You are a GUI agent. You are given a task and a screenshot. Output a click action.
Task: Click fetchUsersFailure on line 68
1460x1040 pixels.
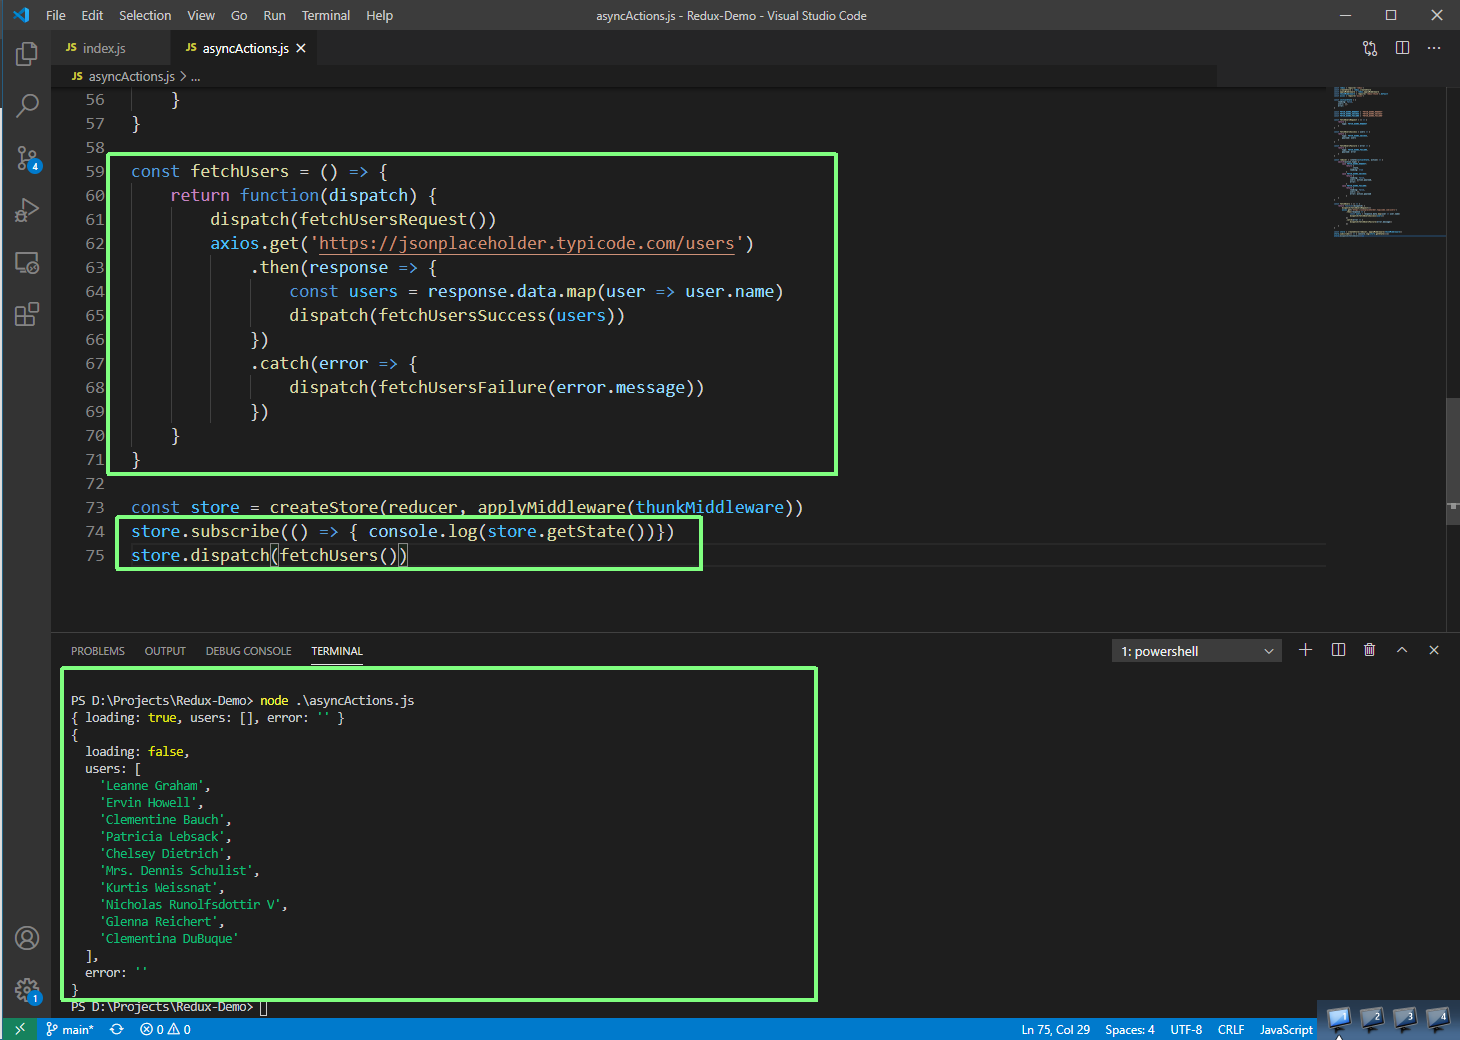(463, 387)
